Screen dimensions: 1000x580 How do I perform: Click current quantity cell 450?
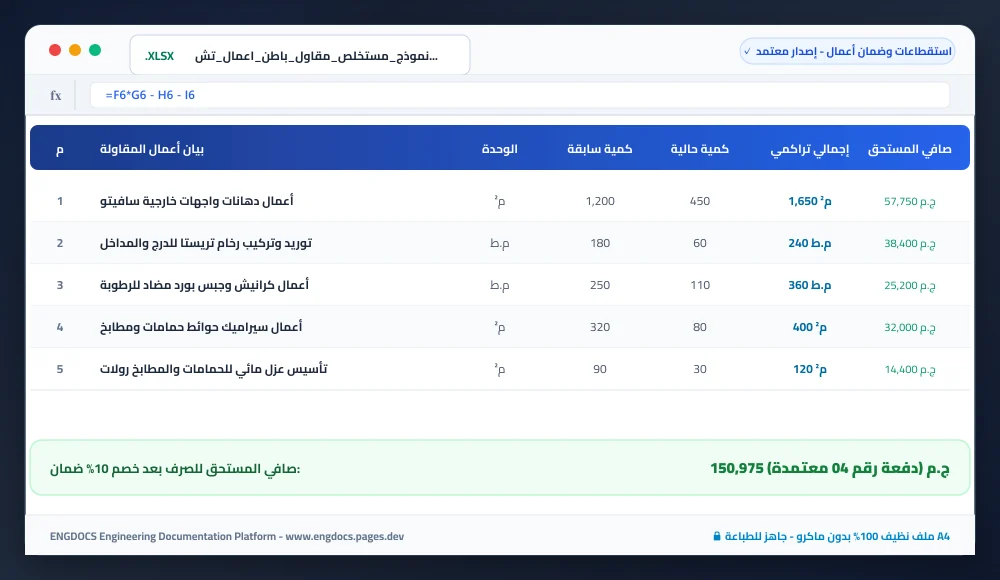click(700, 201)
